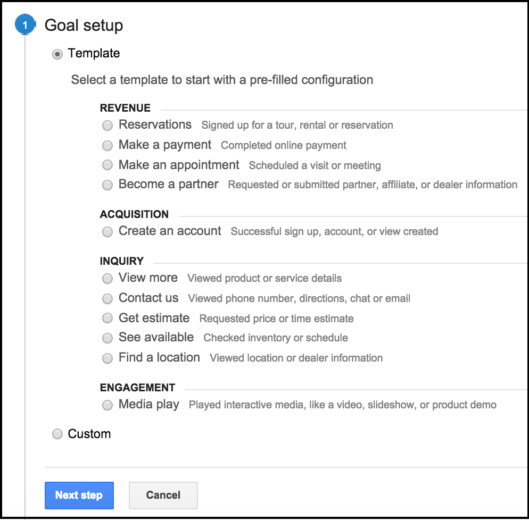Select the View more inquiry option

(107, 278)
